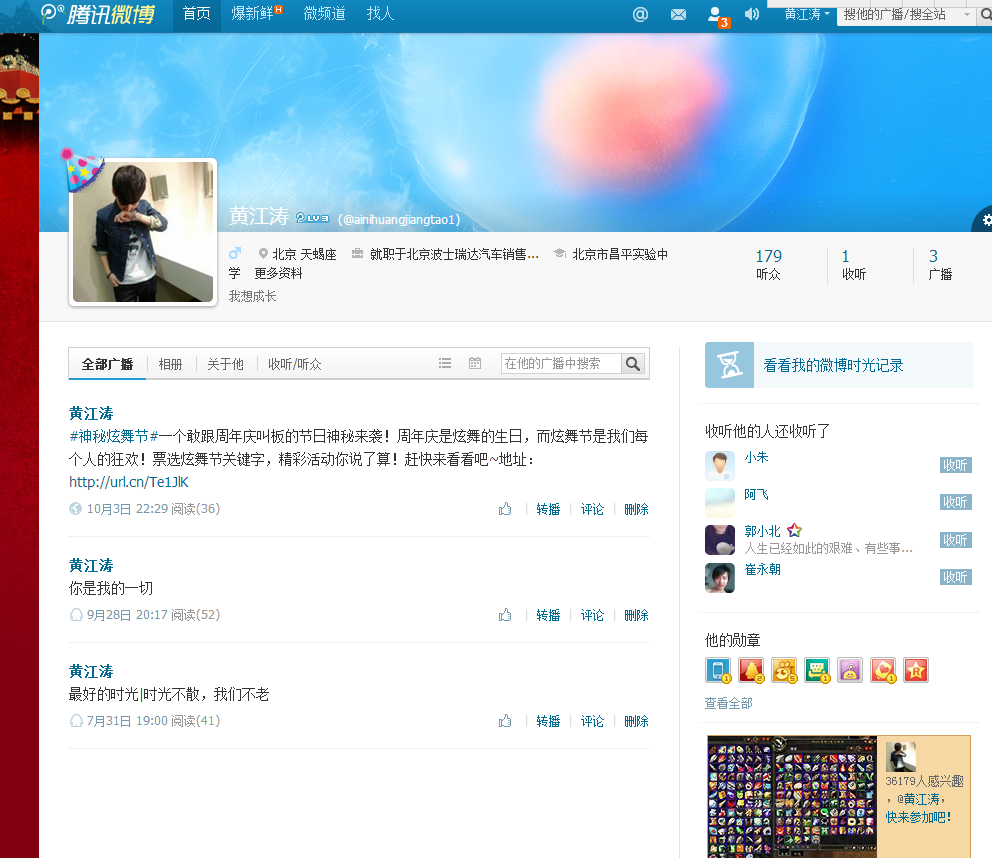Click the Tencent Weibo logo
This screenshot has height=858, width=992.
[x=98, y=13]
